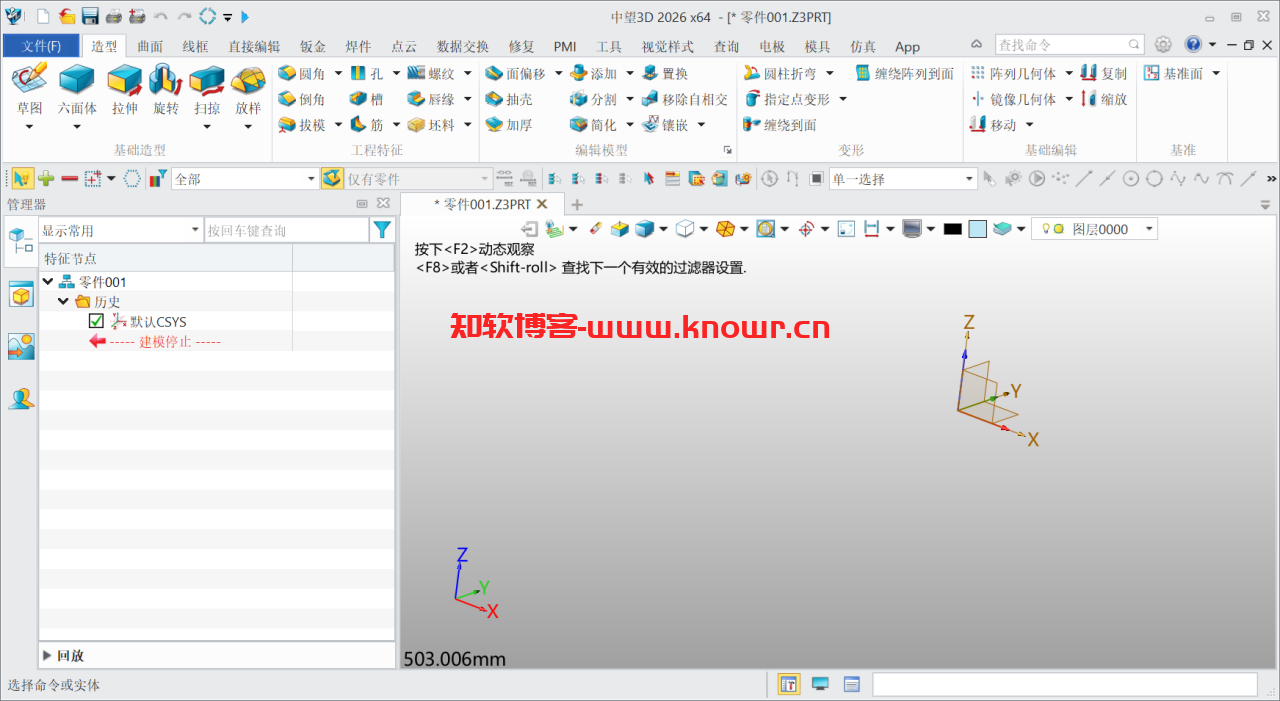Apply 拔模 draft feature
Viewport: 1280px width, 701px height.
[x=302, y=125]
